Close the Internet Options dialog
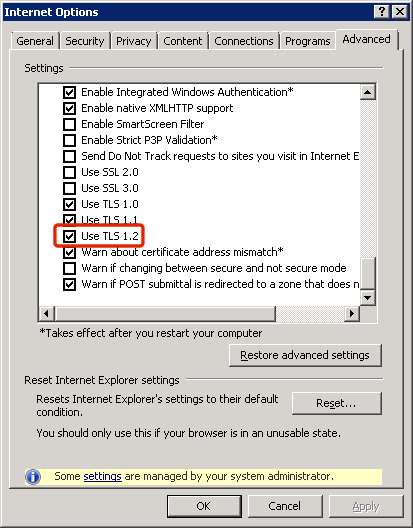This screenshot has width=413, height=528. click(x=400, y=12)
